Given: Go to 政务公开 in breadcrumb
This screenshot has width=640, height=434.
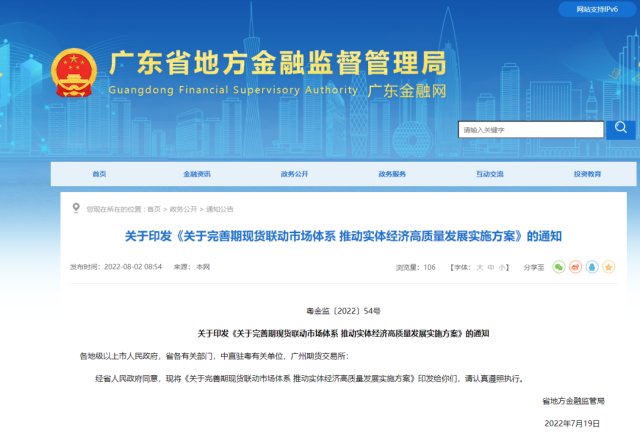Looking at the screenshot, I should pos(183,209).
